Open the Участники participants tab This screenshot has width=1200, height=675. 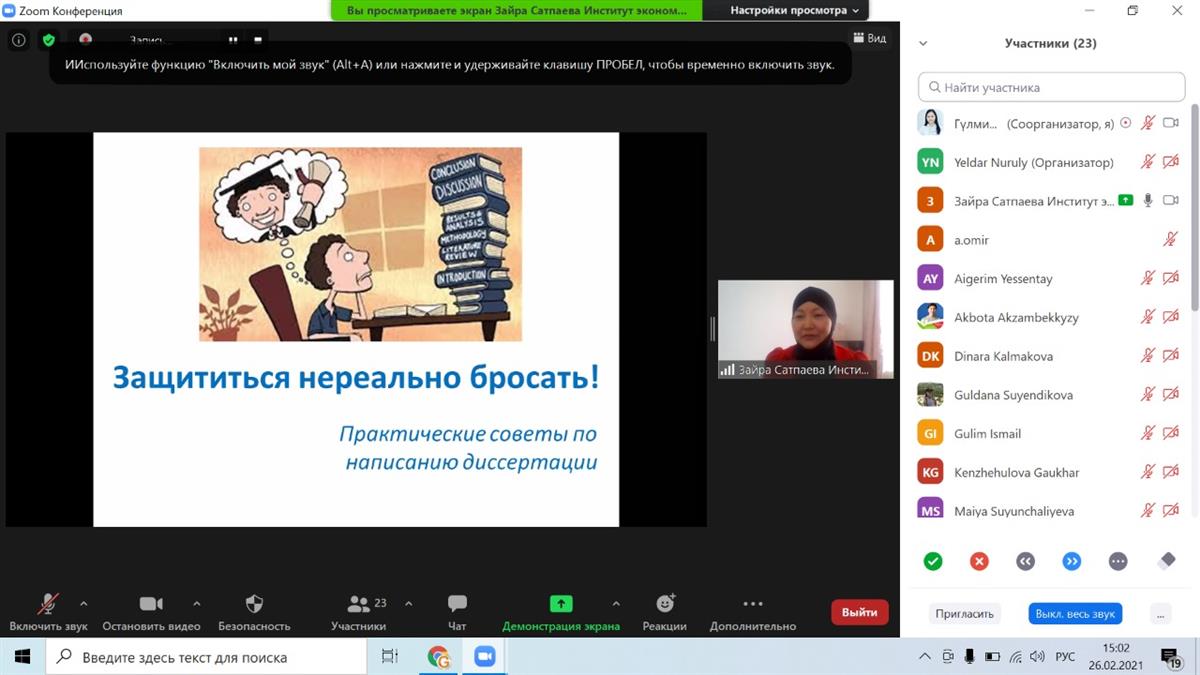(x=358, y=604)
